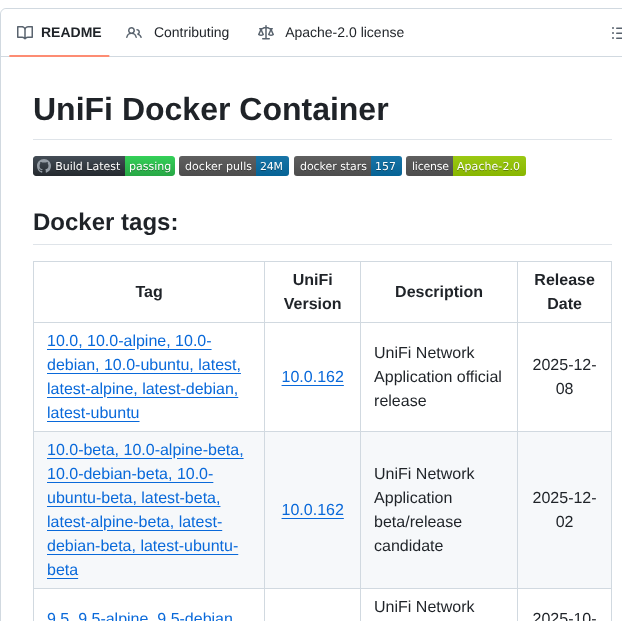Viewport: 622px width, 621px height.
Task: Click the UniFi Docker Container heading
Action: [210, 109]
